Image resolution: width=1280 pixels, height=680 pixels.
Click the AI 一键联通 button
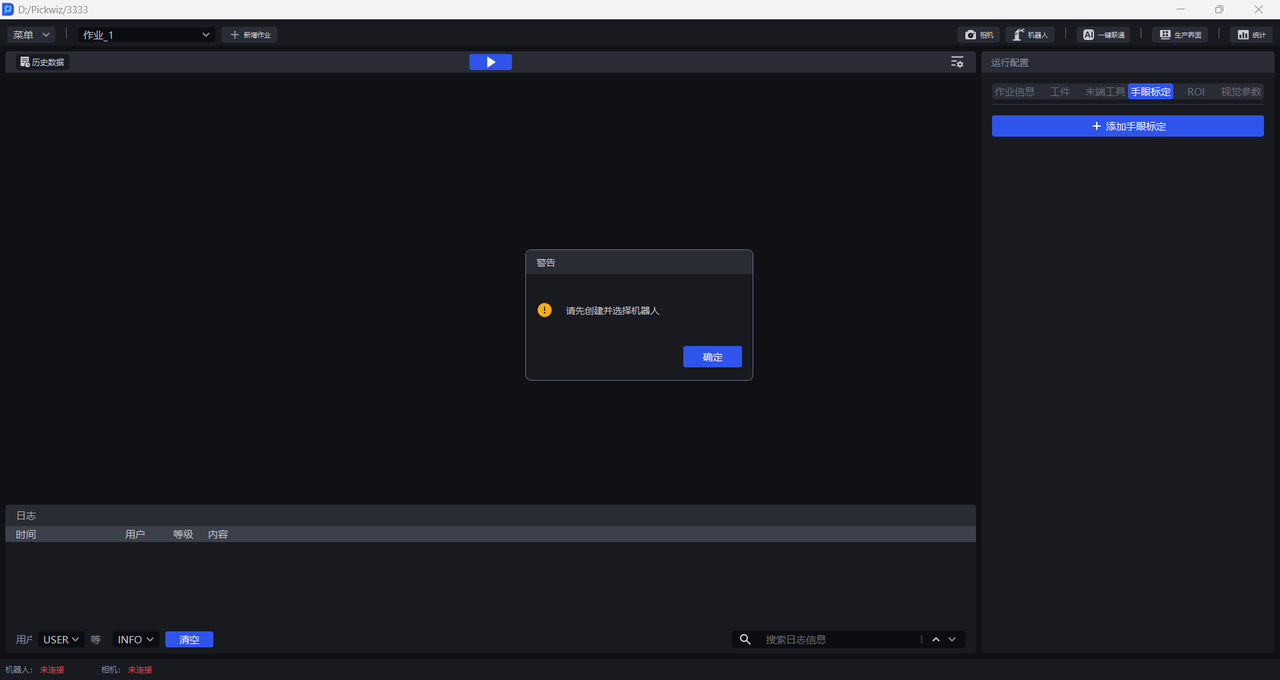pos(1103,35)
